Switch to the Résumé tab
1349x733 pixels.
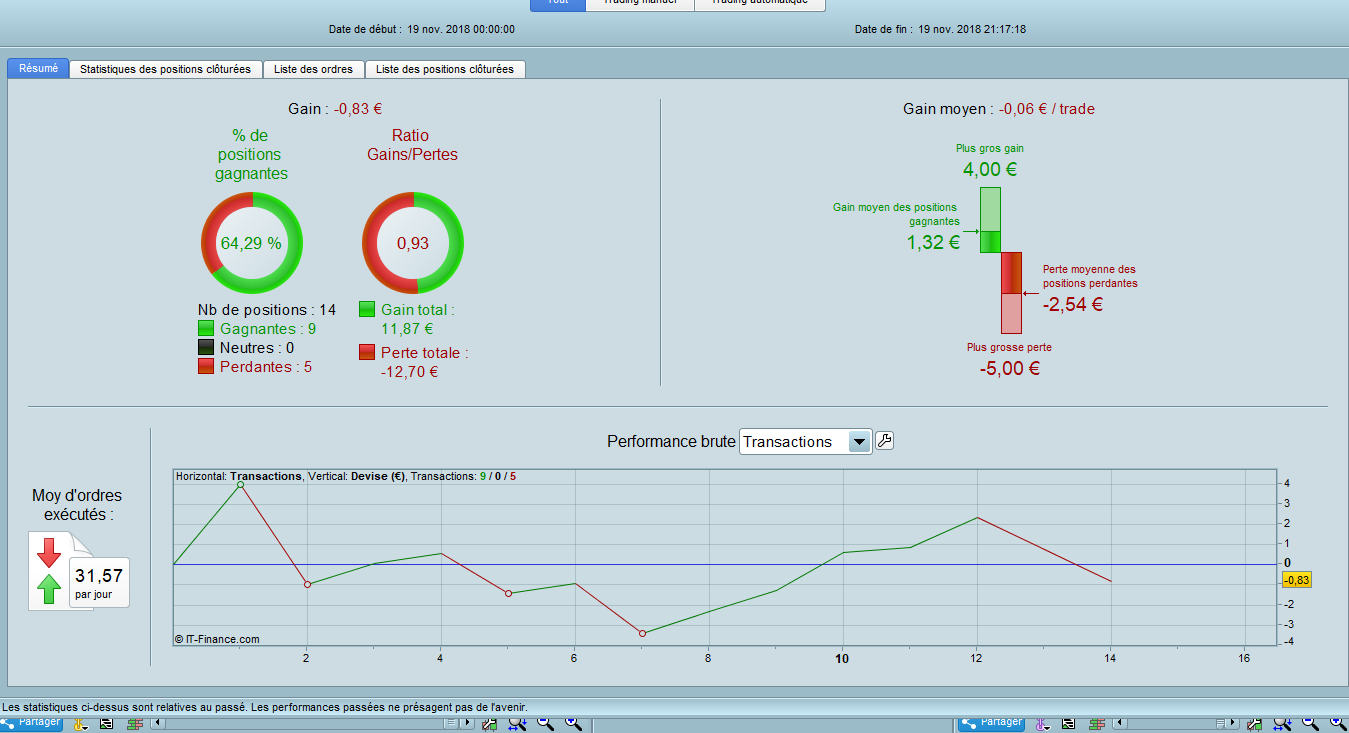point(38,68)
